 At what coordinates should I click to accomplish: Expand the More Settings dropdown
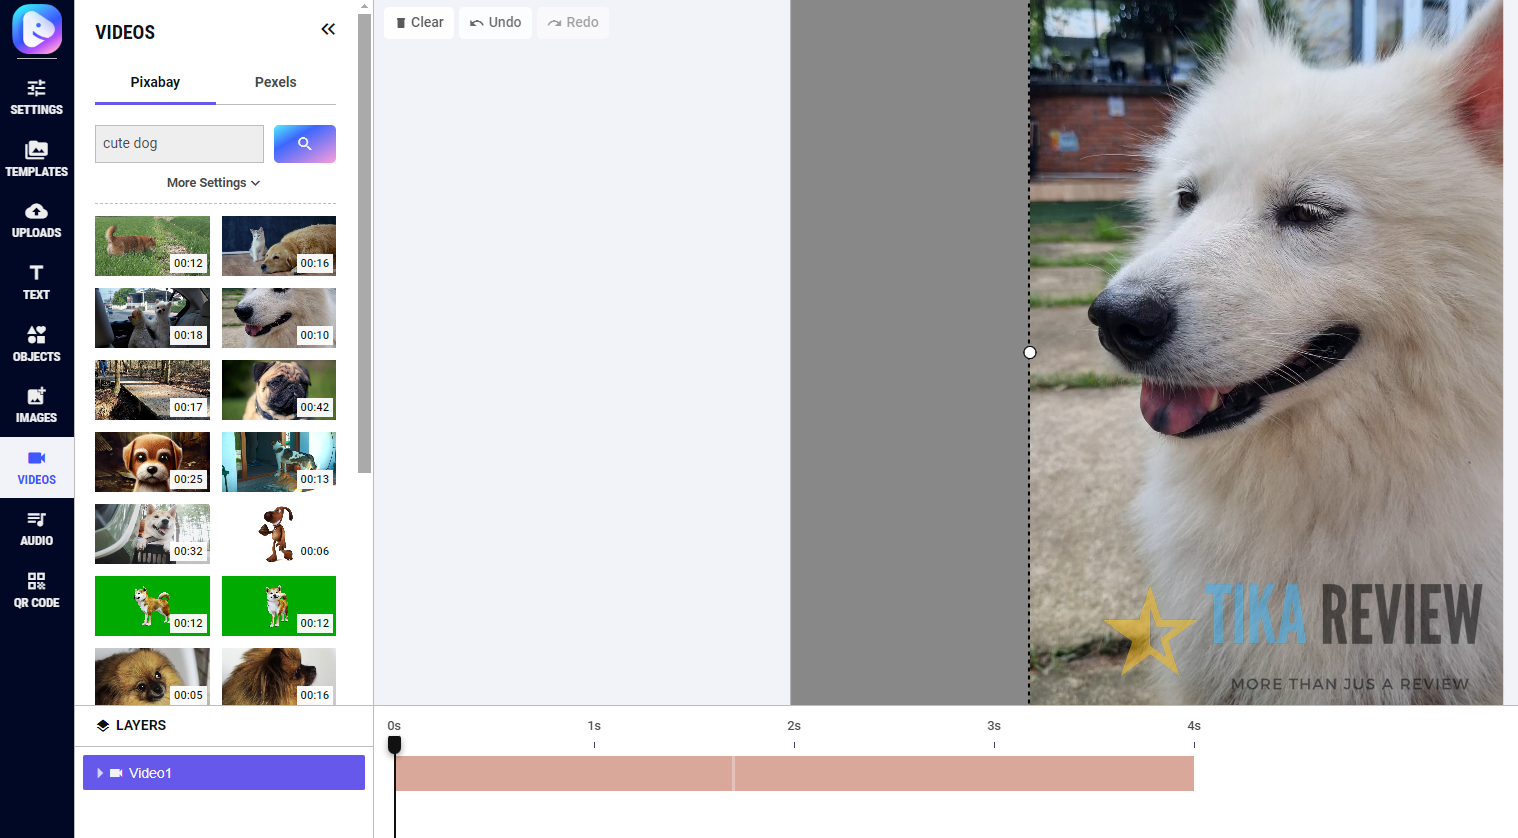(x=214, y=183)
